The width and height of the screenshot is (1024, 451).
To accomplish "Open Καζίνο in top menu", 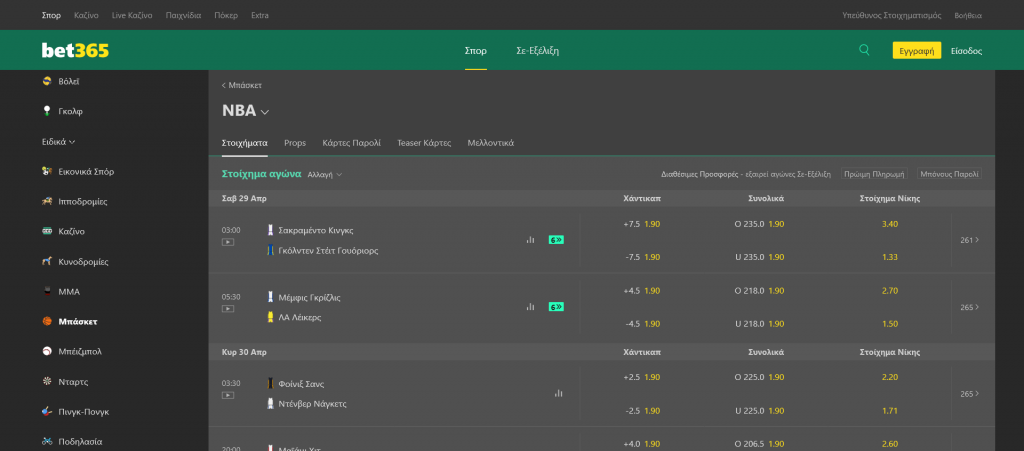I will pyautogui.click(x=86, y=15).
